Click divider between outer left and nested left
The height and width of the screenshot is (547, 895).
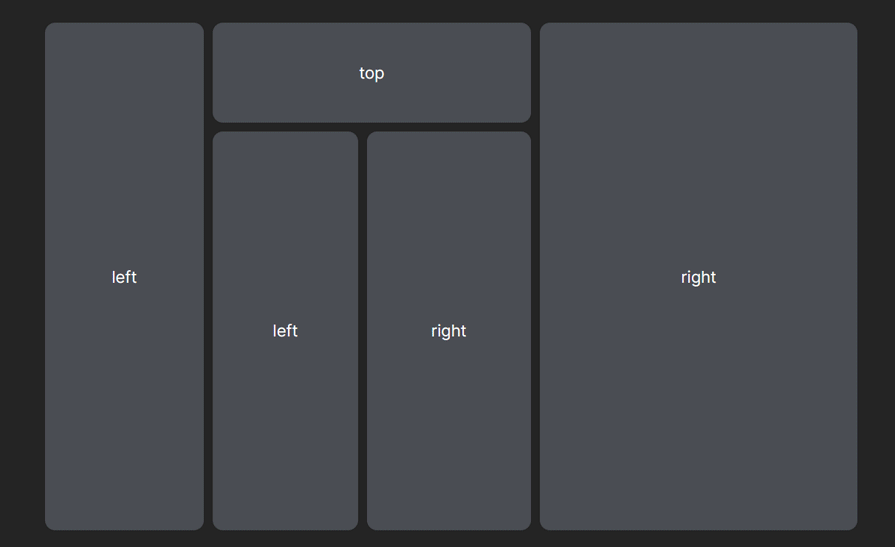[208, 331]
